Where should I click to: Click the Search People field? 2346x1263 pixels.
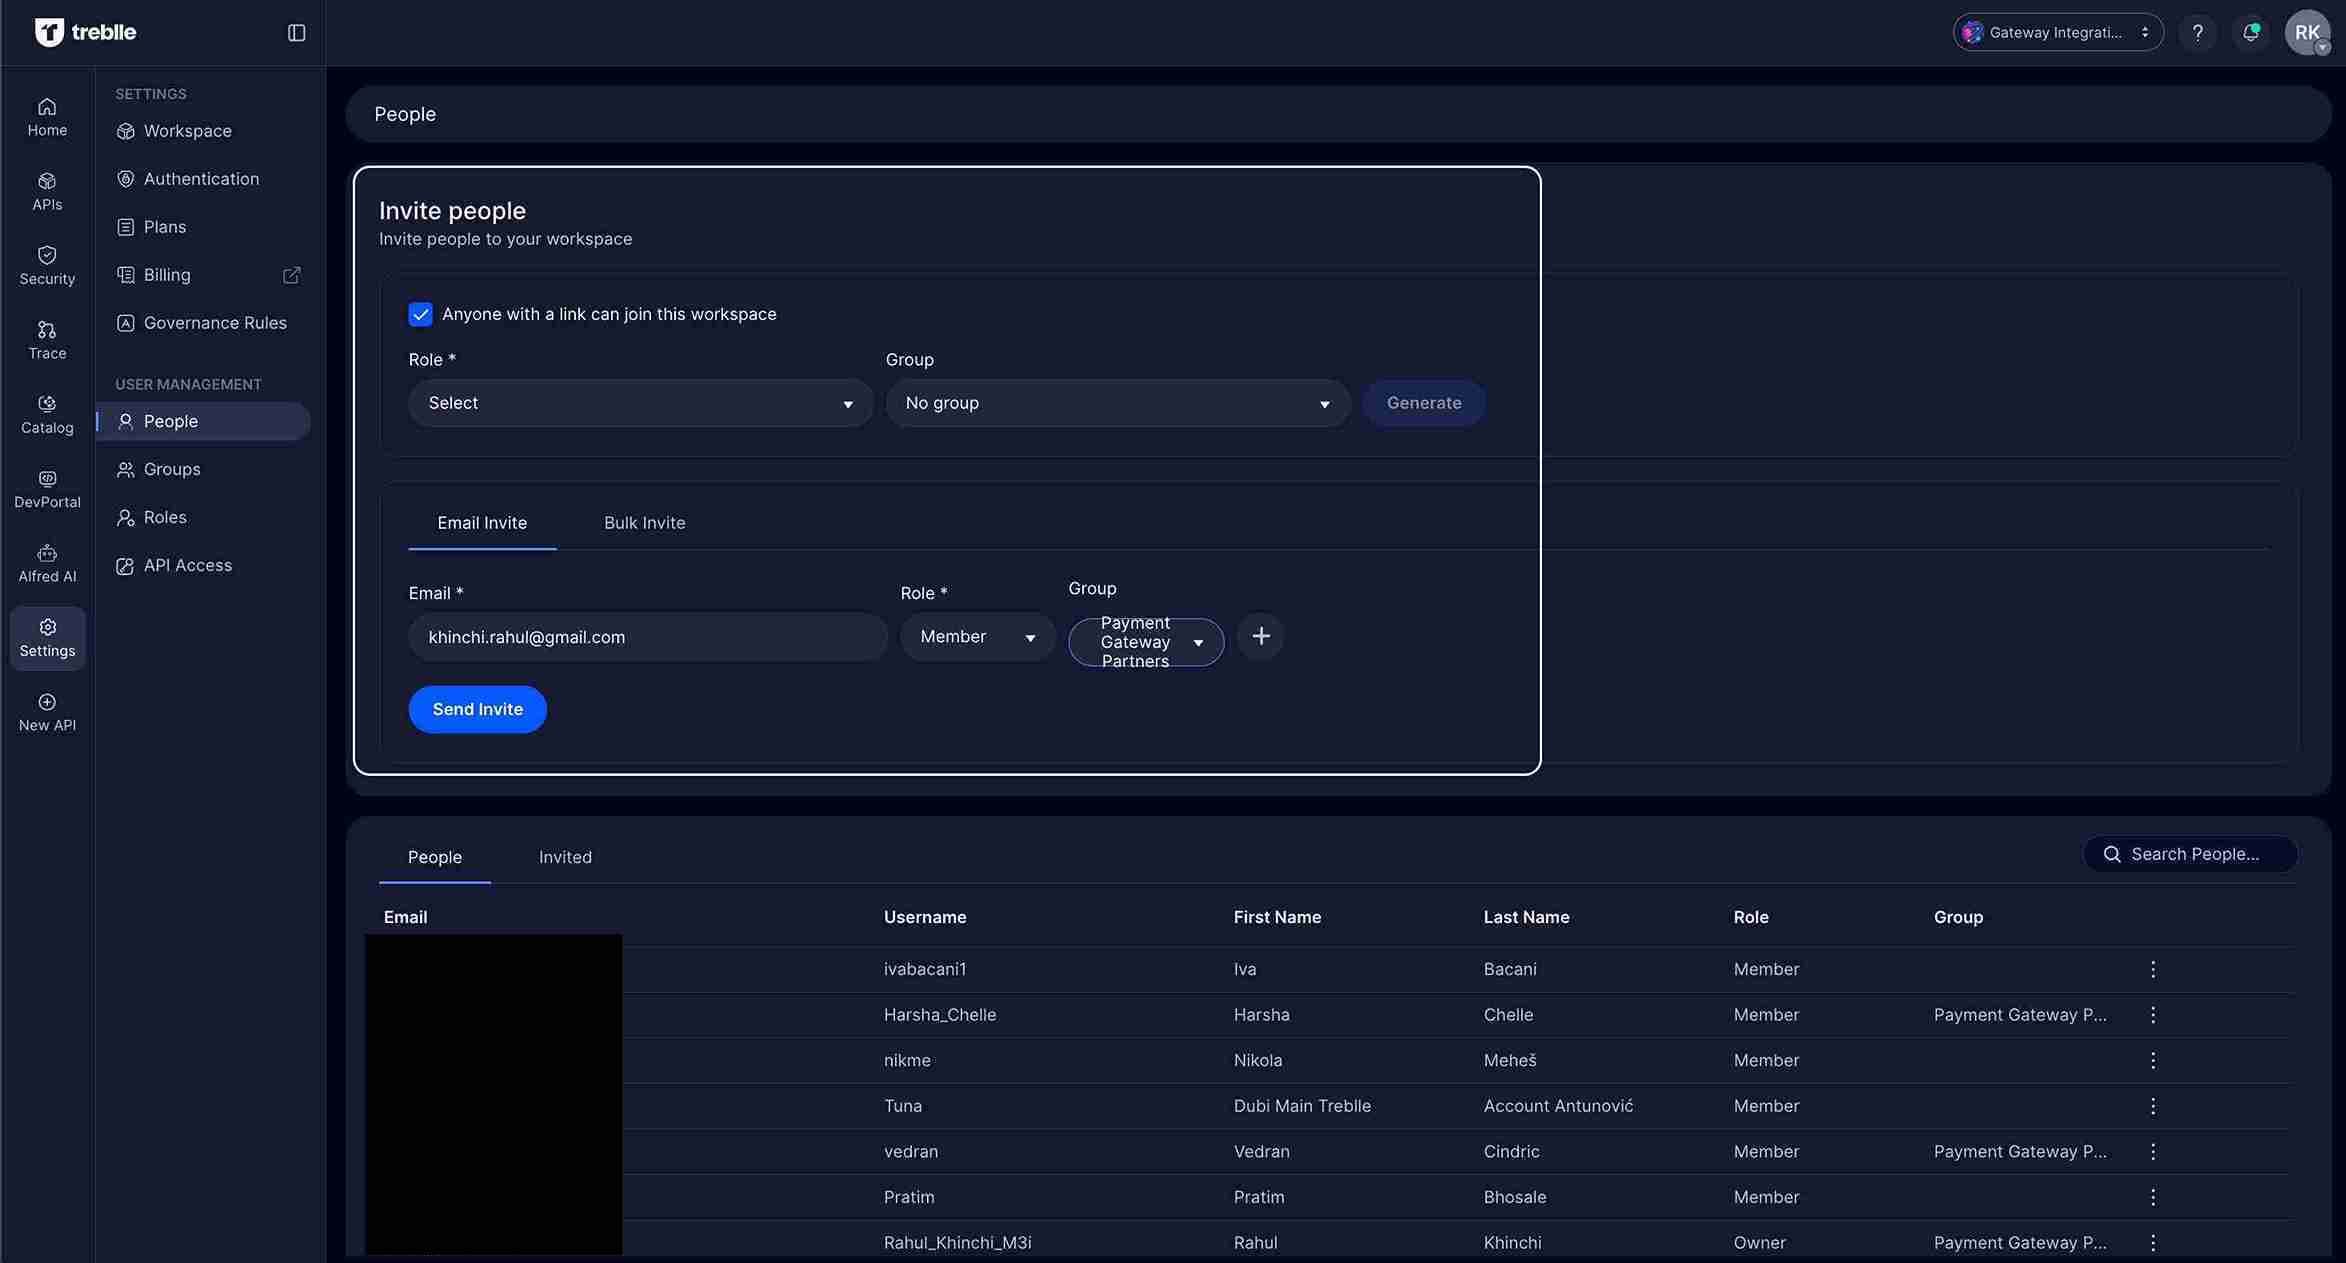click(x=2190, y=853)
